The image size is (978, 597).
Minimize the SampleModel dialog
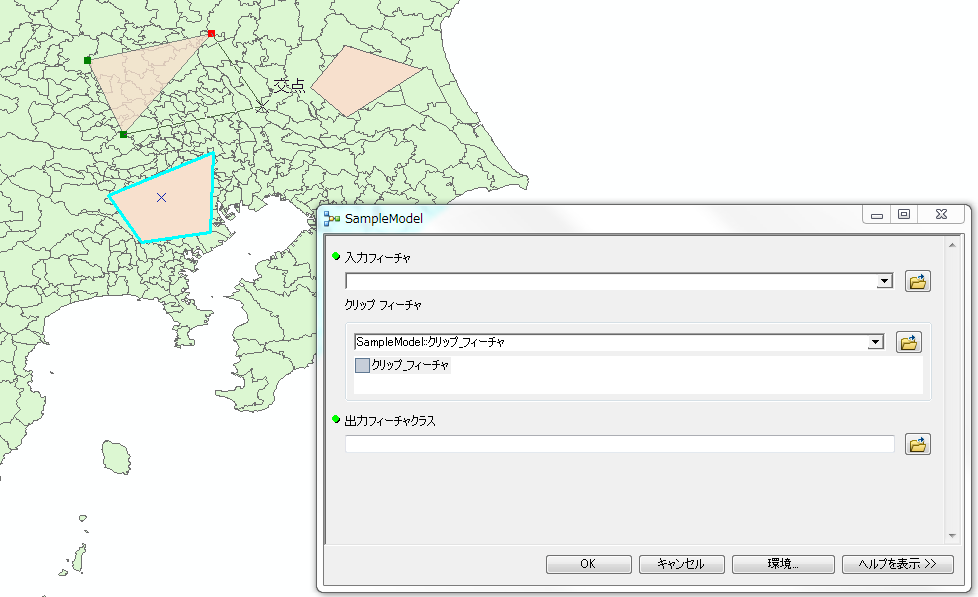(877, 215)
